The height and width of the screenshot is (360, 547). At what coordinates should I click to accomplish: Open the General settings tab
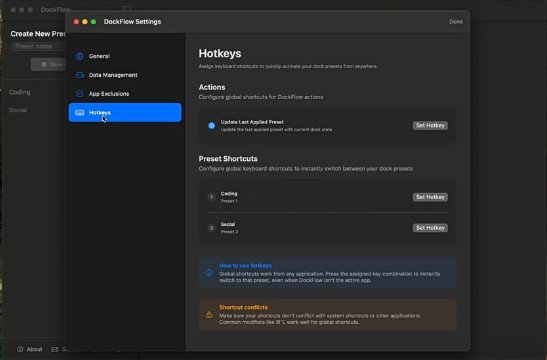point(125,56)
